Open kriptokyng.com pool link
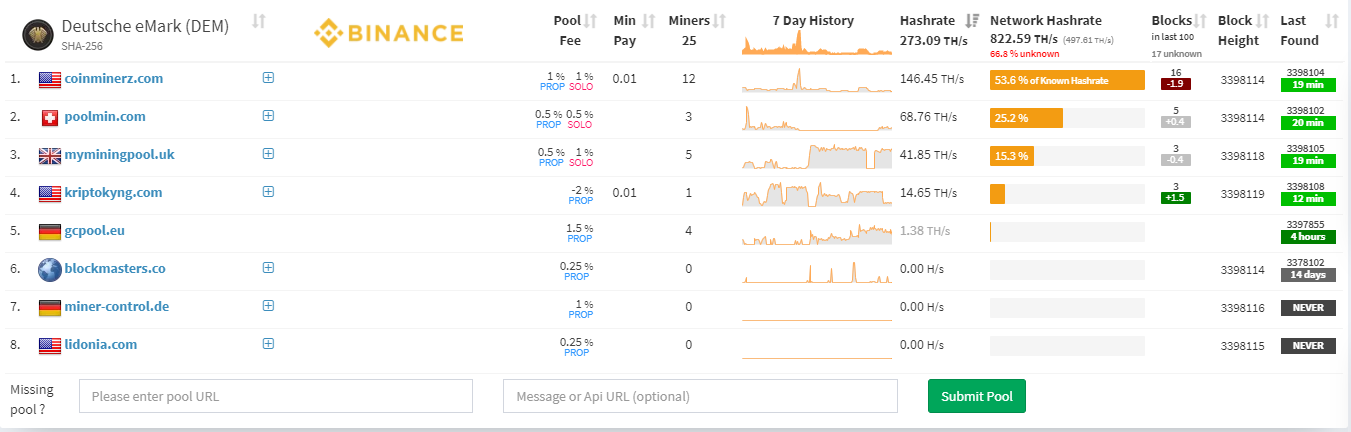1351x432 pixels. pyautogui.click(x=113, y=192)
